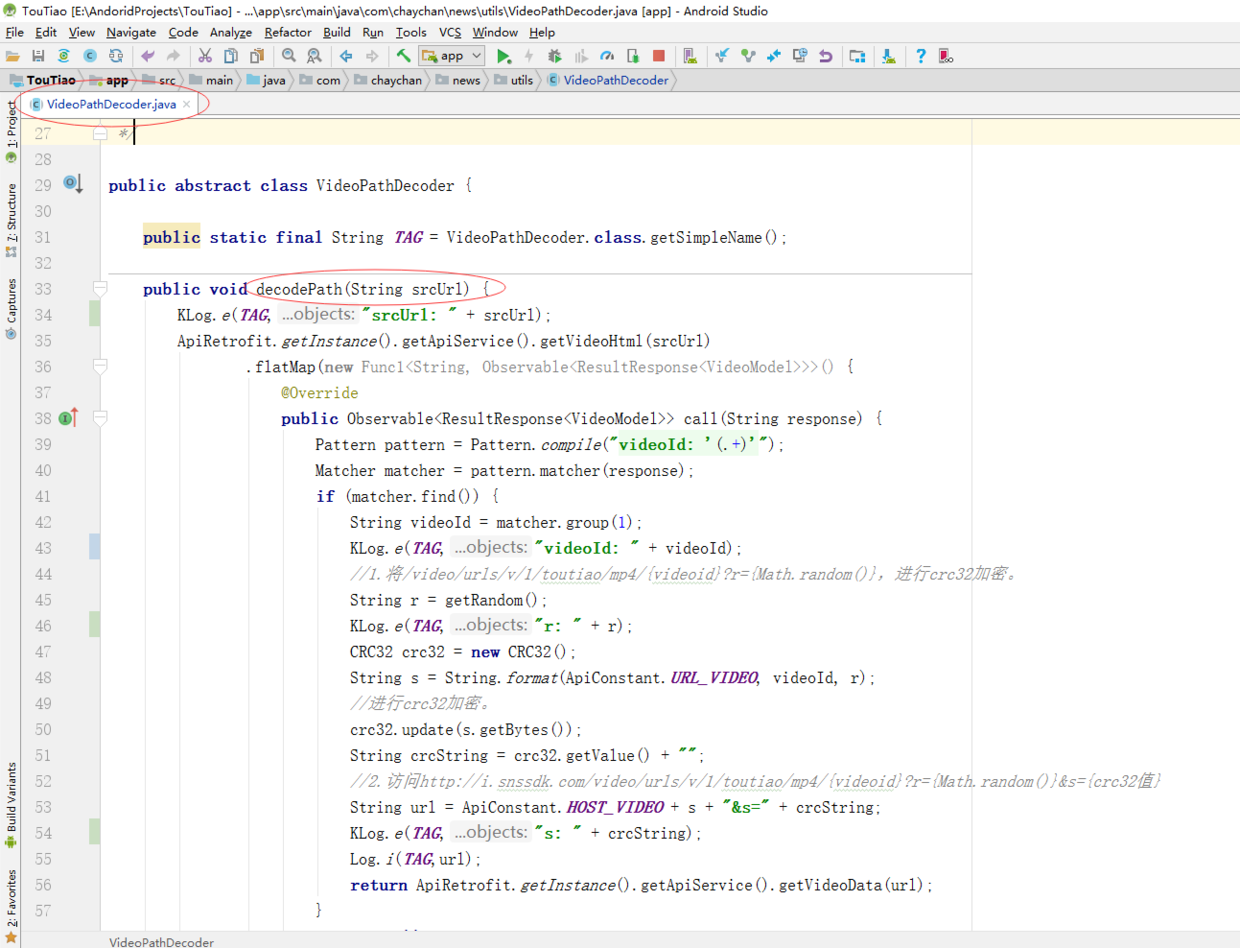Open the Tools menu

pyautogui.click(x=411, y=32)
